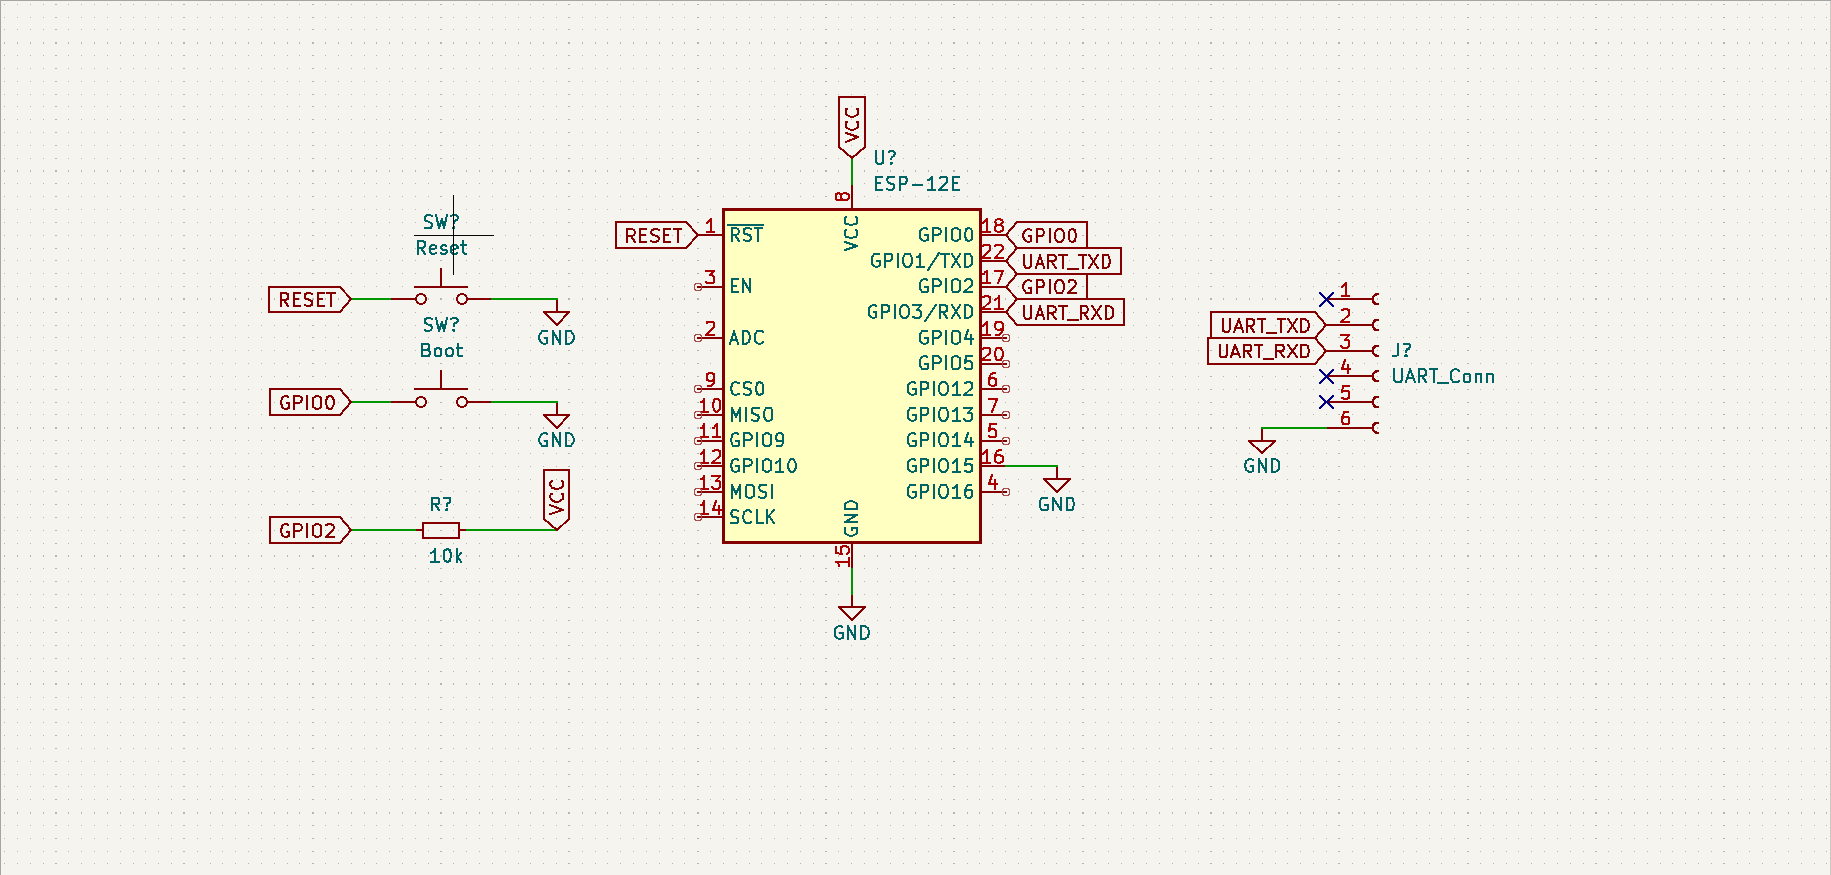
Task: Click the R? resistor reference text
Action: [x=441, y=504]
